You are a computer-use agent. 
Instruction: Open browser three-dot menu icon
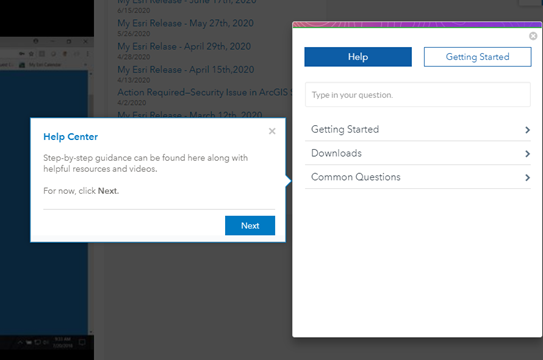pyautogui.click(x=87, y=54)
